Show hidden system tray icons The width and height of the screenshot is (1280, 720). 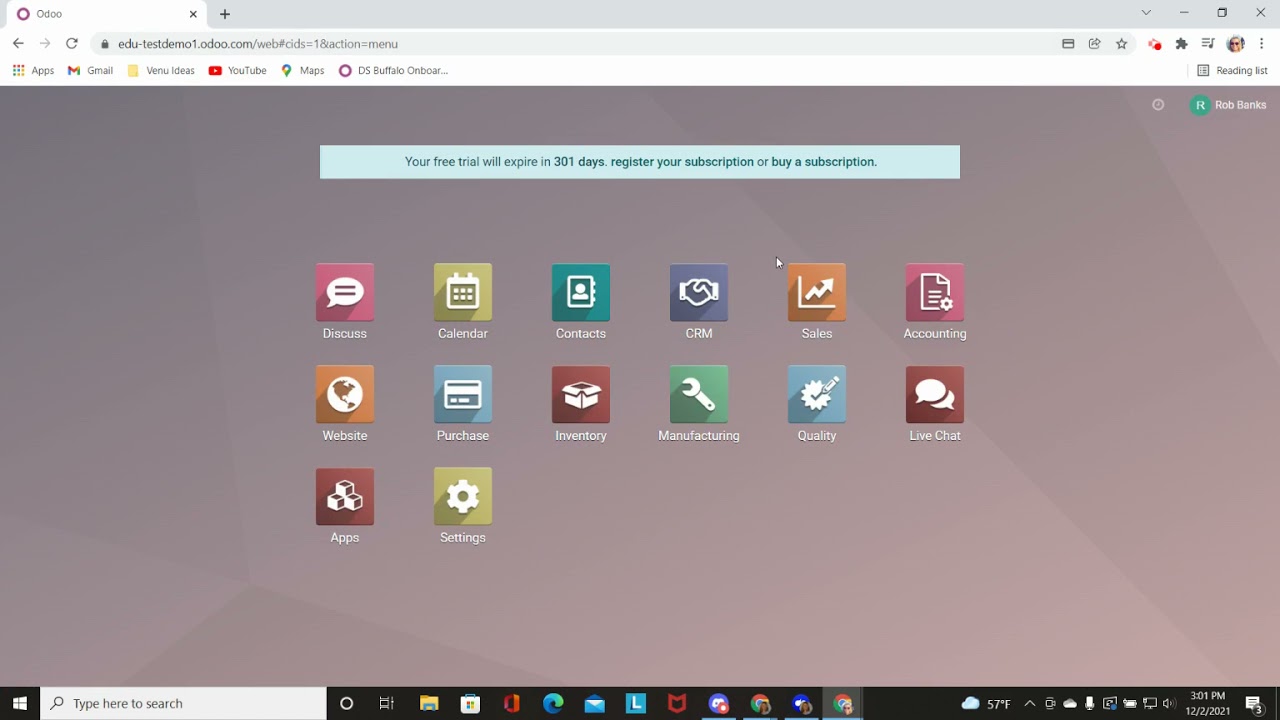click(x=1030, y=704)
